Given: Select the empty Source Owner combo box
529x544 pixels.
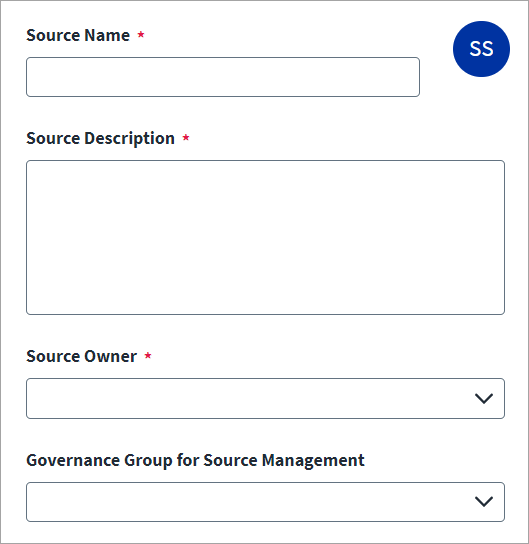Looking at the screenshot, I should click(265, 398).
